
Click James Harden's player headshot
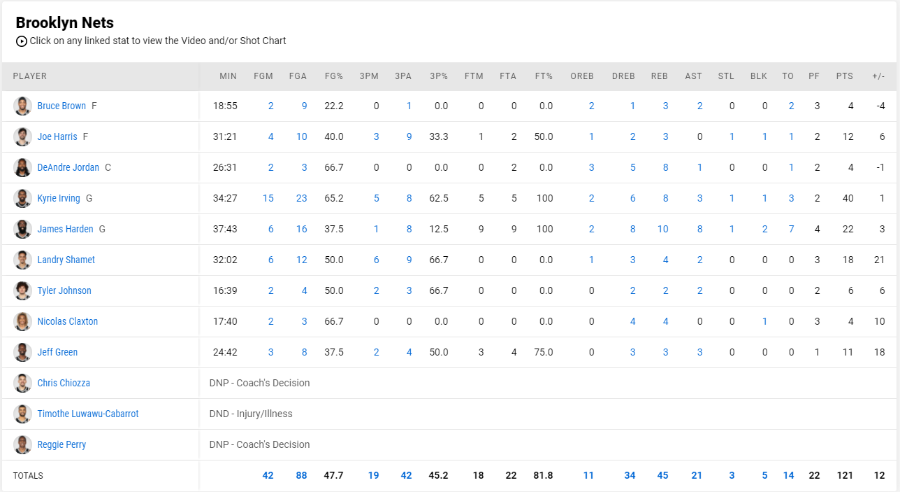22,229
